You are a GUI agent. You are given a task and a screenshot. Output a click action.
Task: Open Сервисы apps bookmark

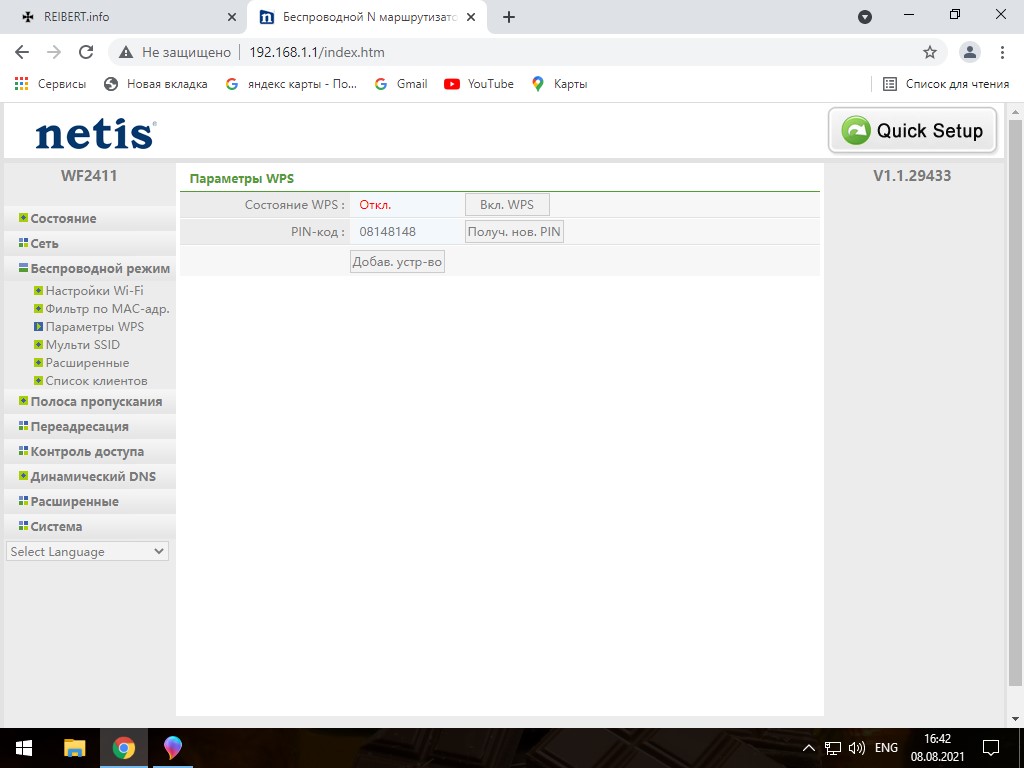coord(50,84)
